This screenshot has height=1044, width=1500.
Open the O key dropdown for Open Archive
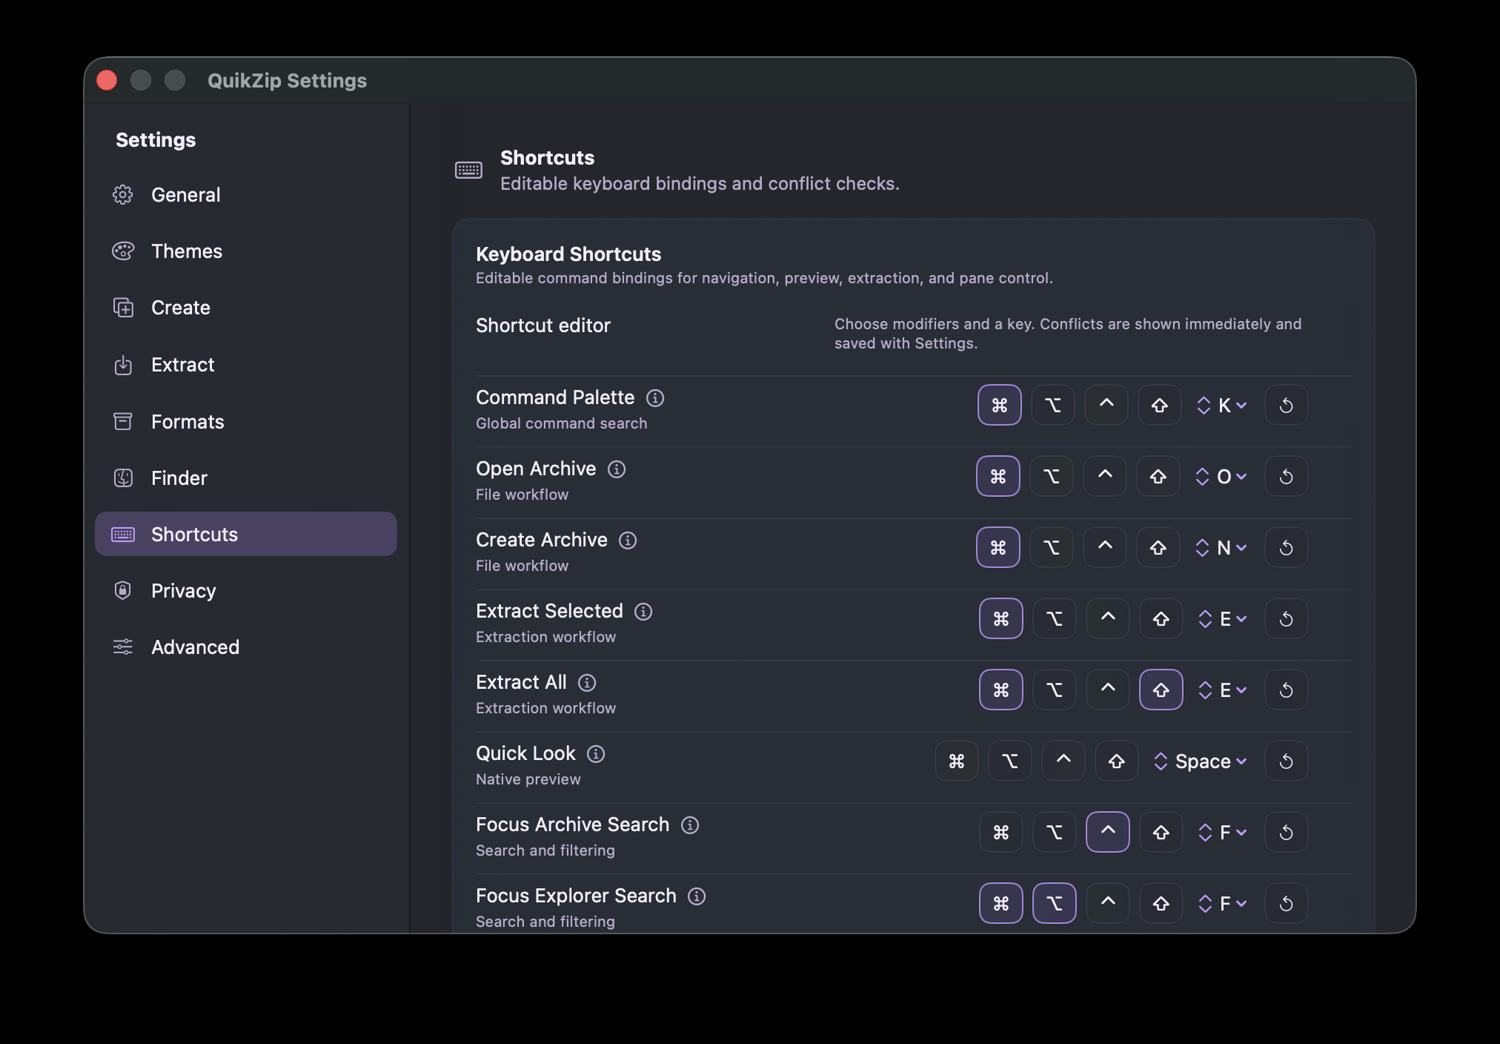tap(1221, 476)
